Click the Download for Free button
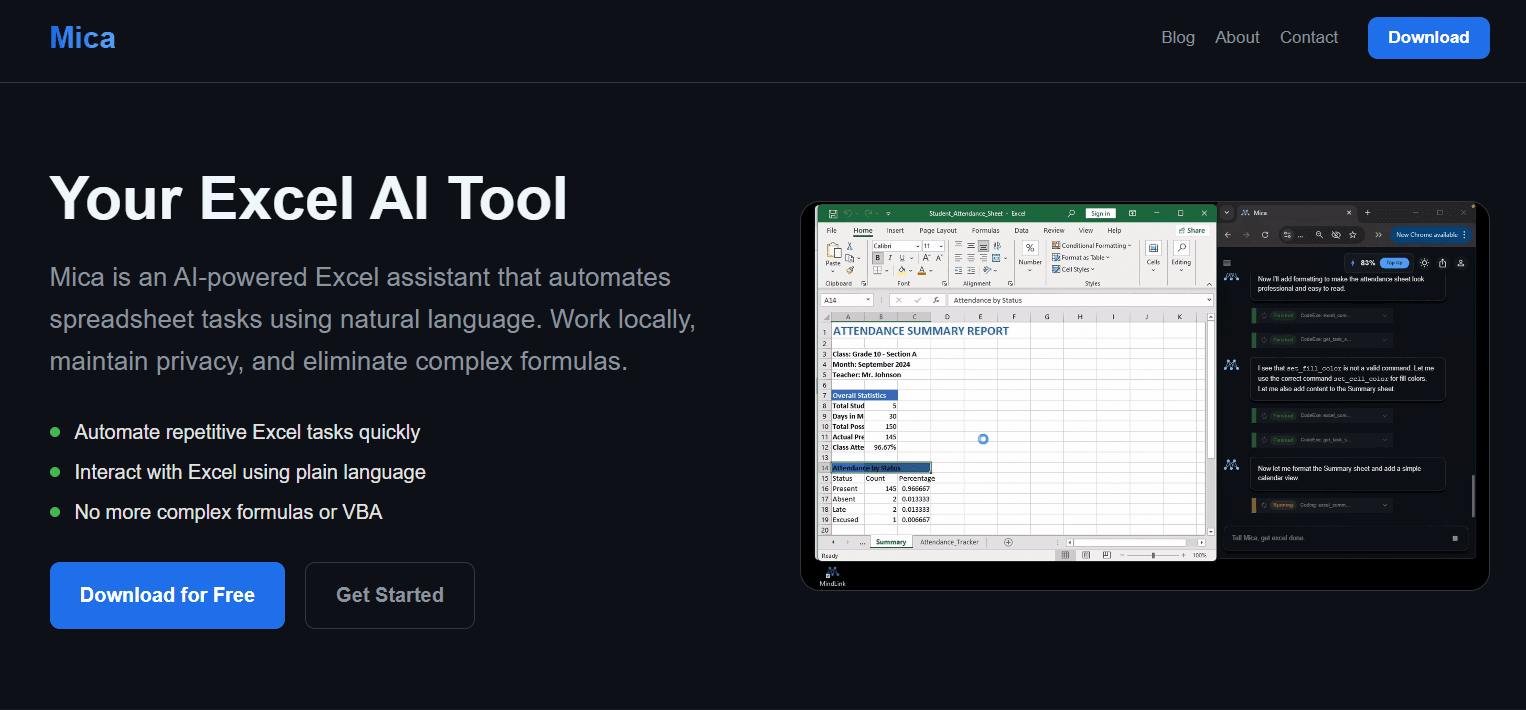 (x=167, y=595)
